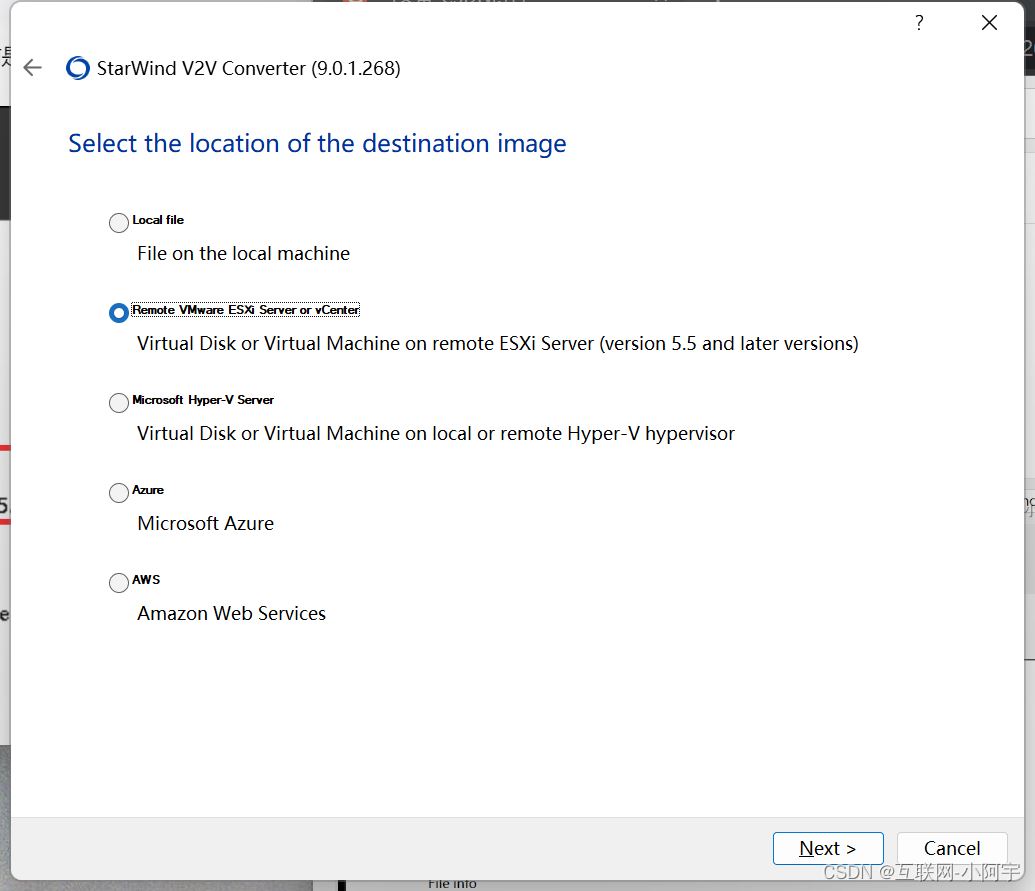
Task: Cancel the conversion wizard
Action: (952, 848)
